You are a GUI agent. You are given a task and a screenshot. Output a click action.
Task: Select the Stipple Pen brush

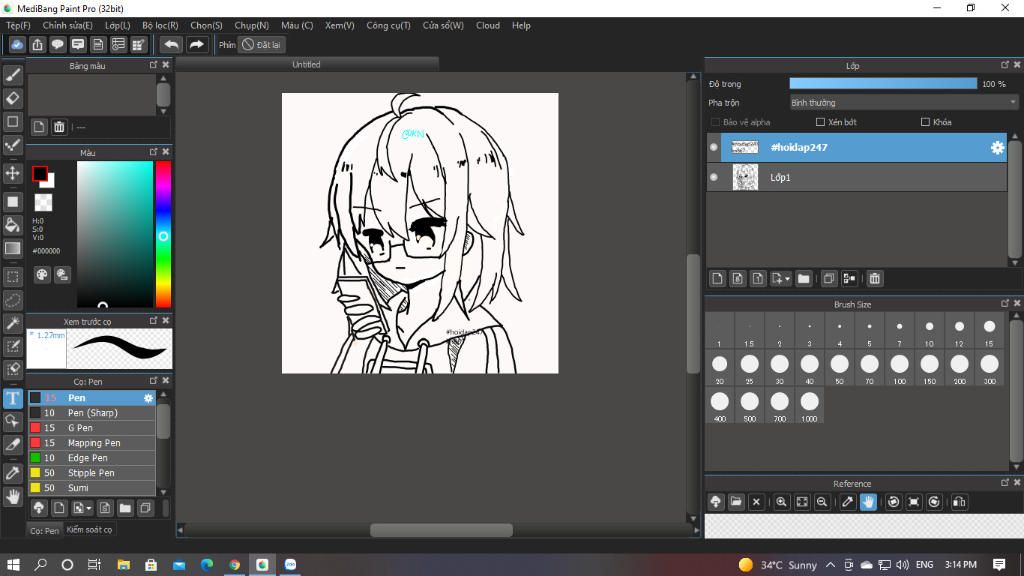[92, 473]
